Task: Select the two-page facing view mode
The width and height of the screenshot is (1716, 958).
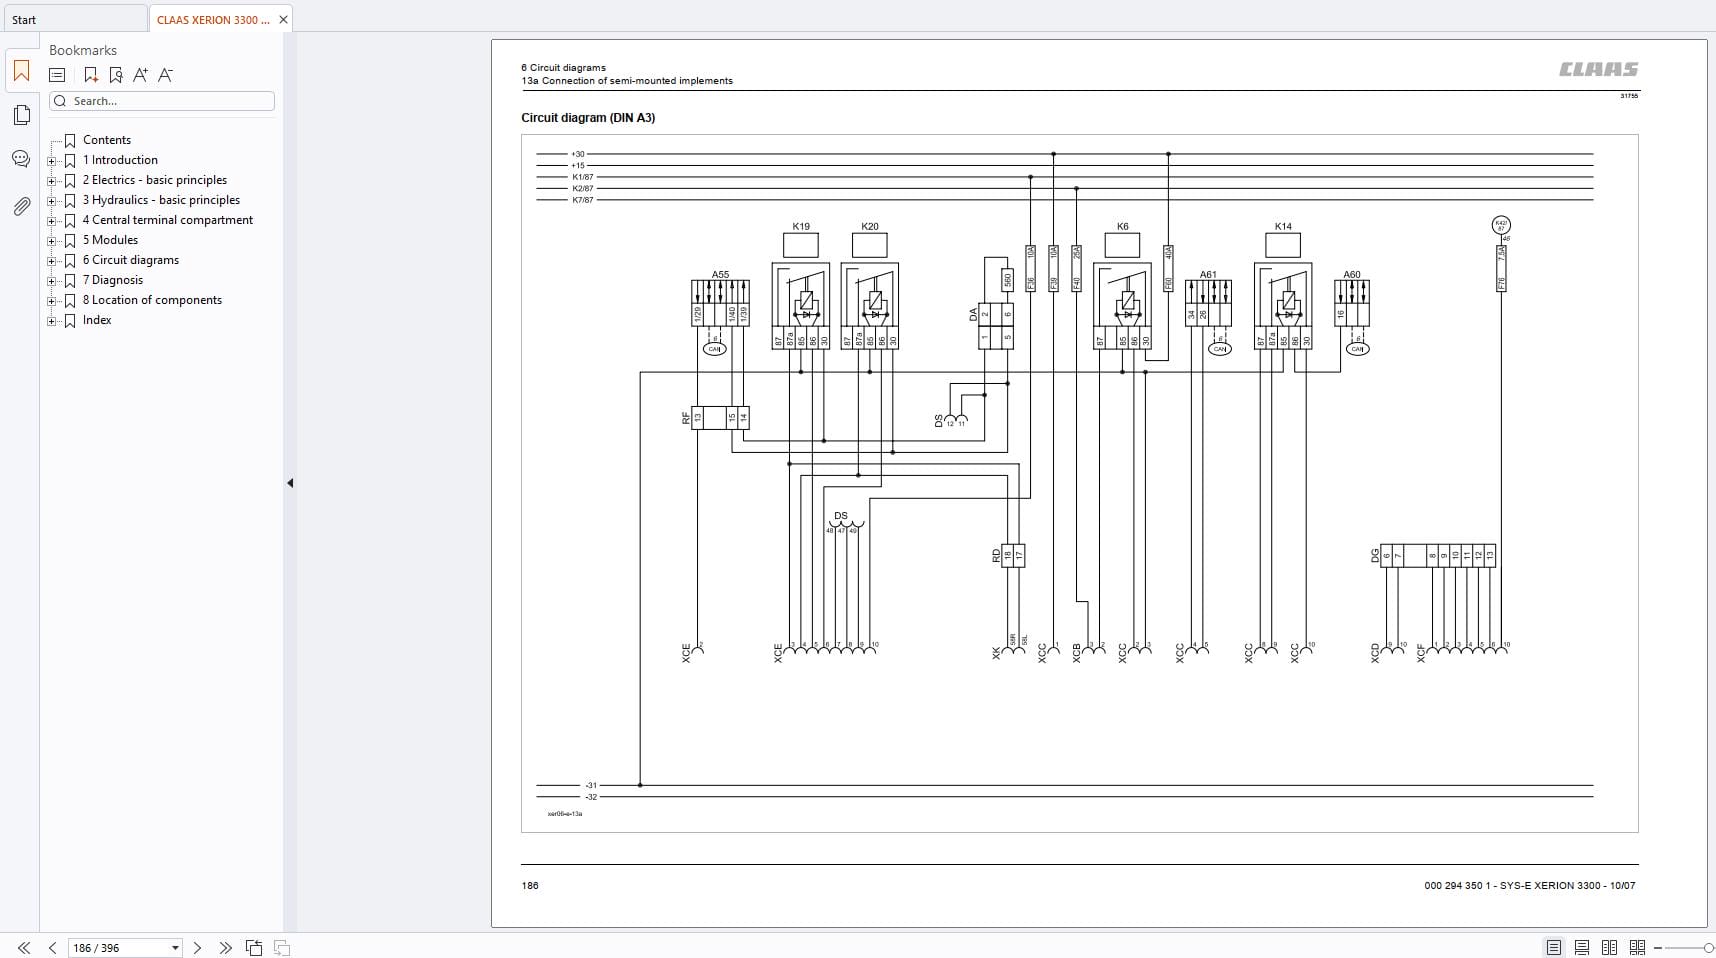Action: tap(1609, 947)
